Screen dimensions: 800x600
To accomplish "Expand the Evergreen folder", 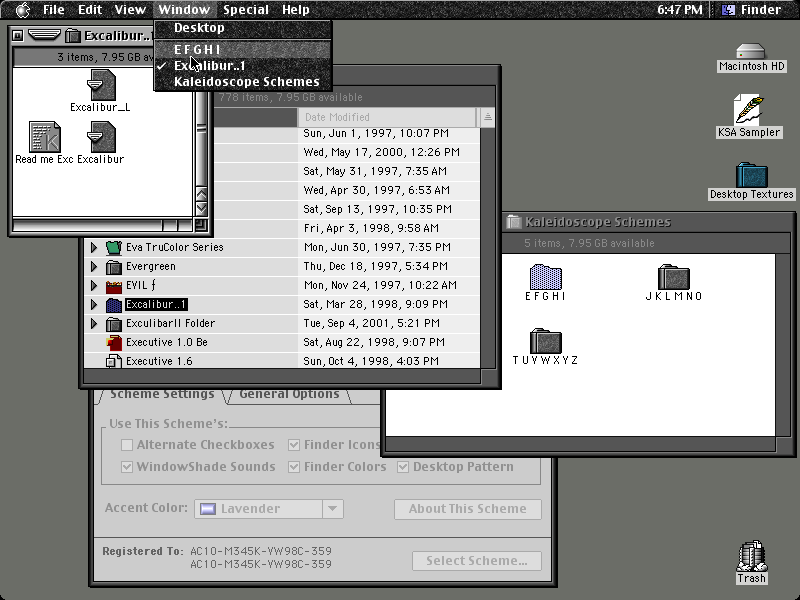I will (x=94, y=266).
